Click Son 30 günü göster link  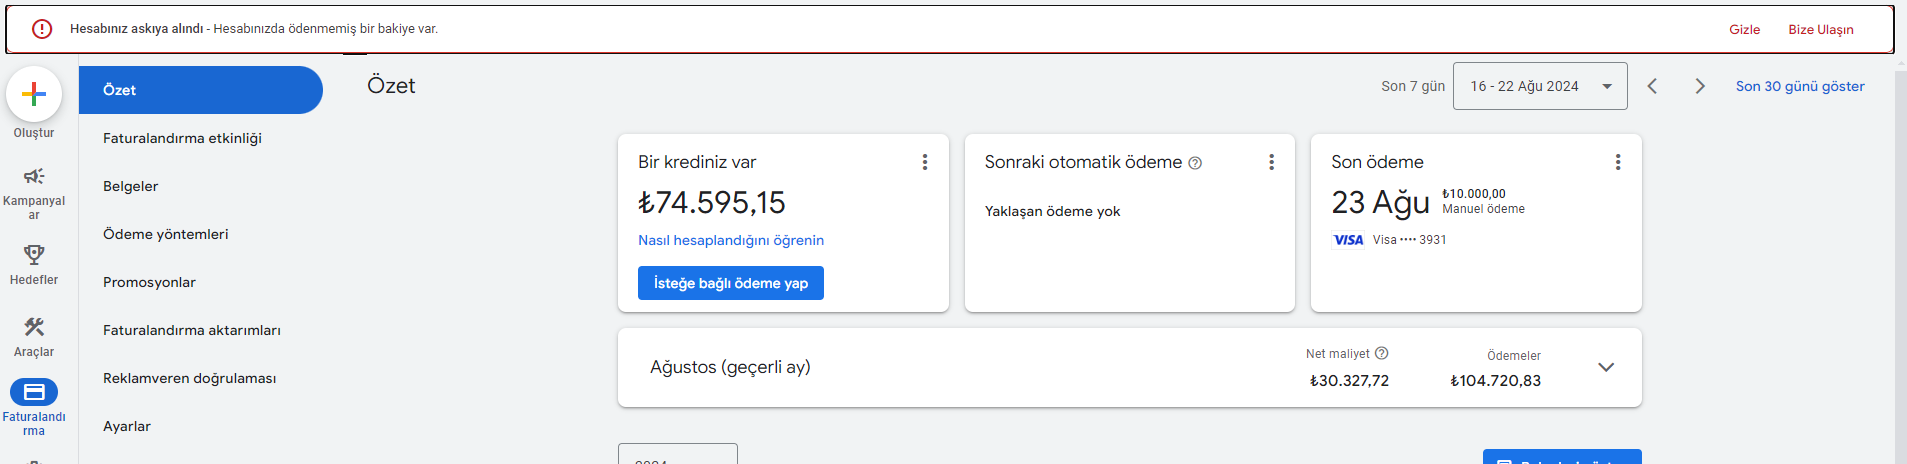pyautogui.click(x=1800, y=86)
